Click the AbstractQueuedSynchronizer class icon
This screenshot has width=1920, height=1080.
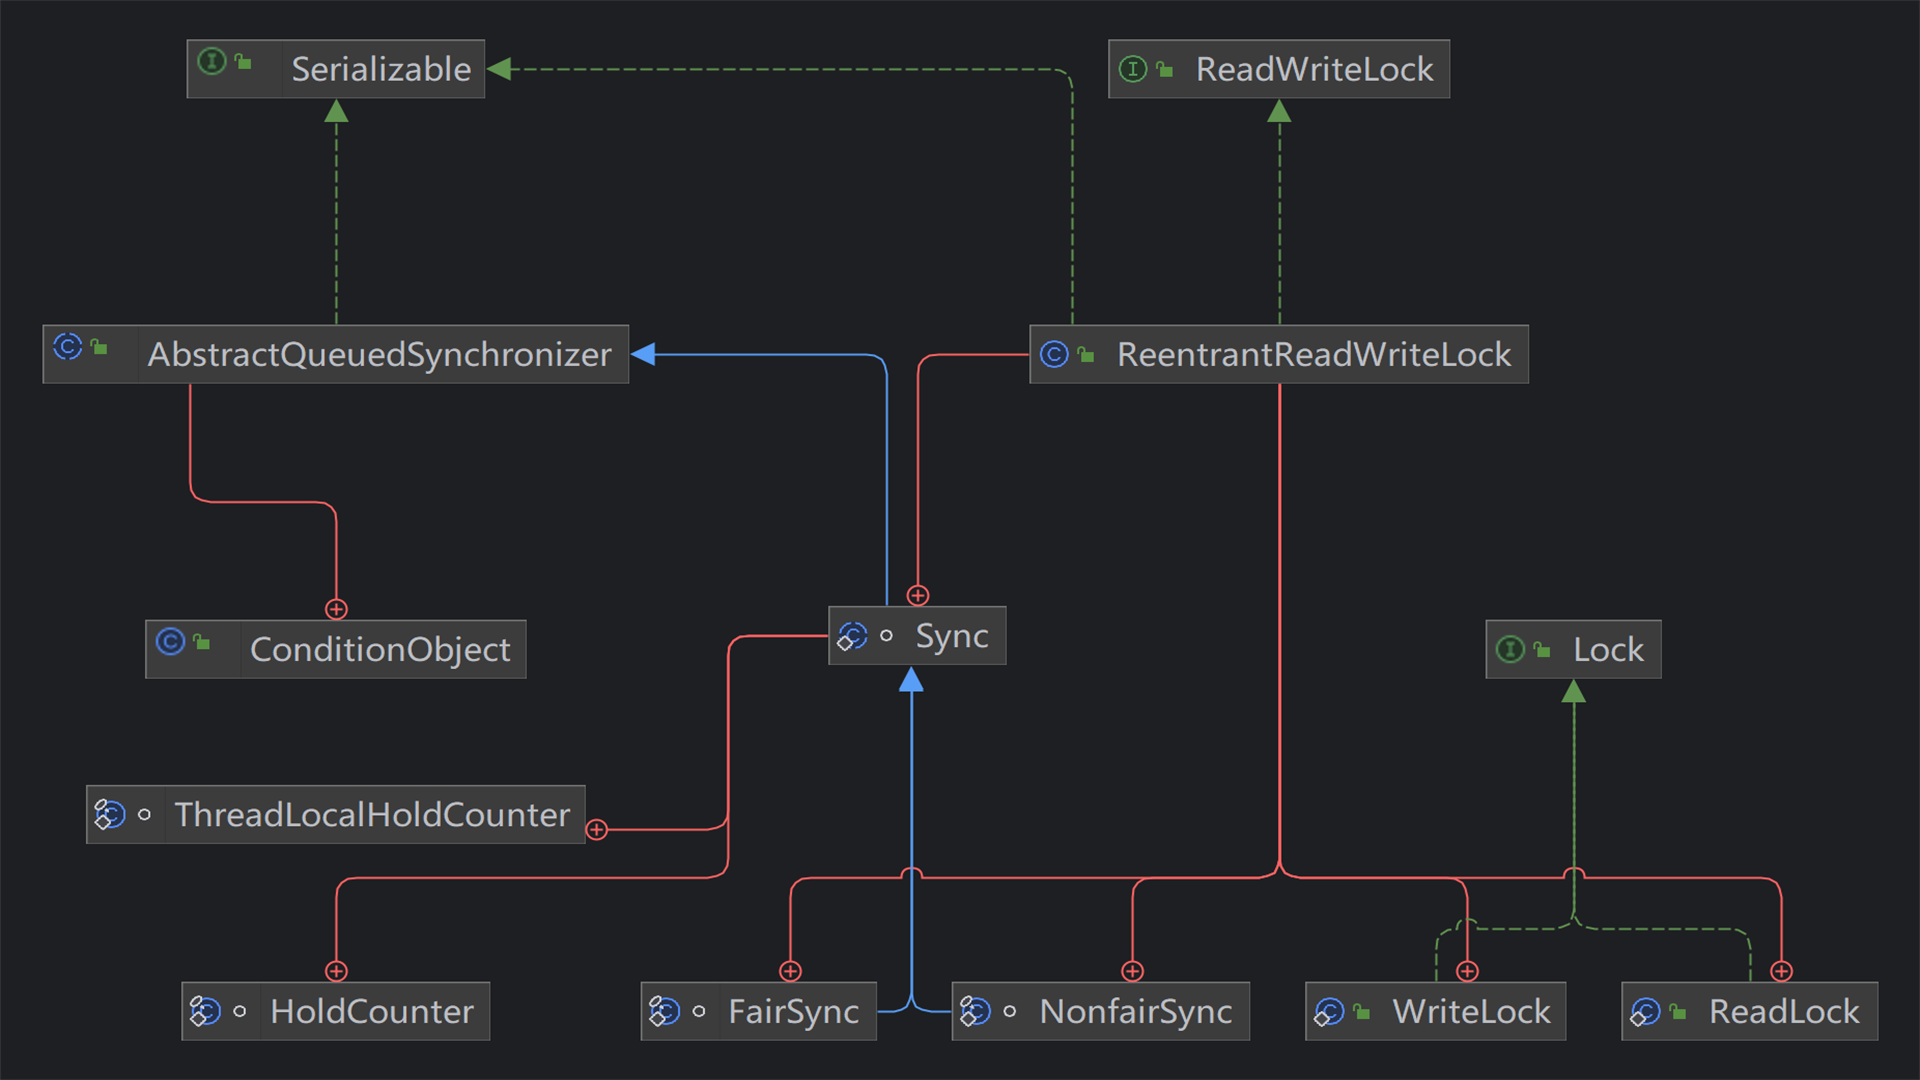click(68, 347)
